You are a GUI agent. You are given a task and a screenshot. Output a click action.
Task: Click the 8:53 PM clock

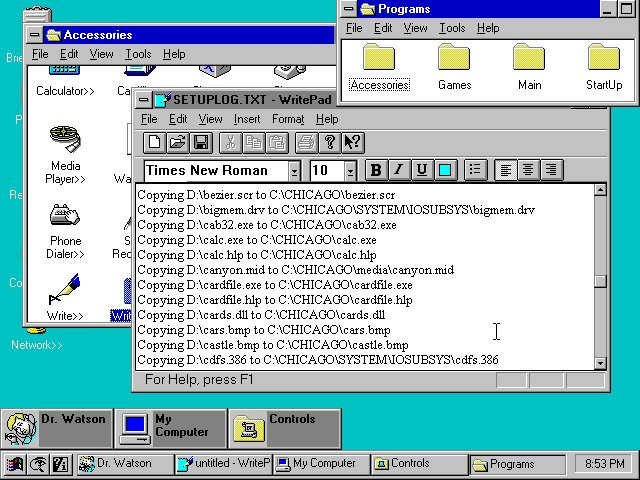[604, 464]
